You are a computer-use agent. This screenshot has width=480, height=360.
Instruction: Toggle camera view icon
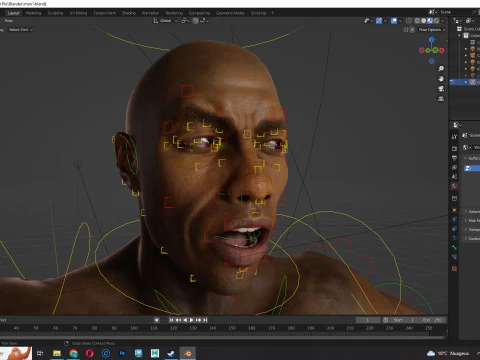[x=441, y=89]
